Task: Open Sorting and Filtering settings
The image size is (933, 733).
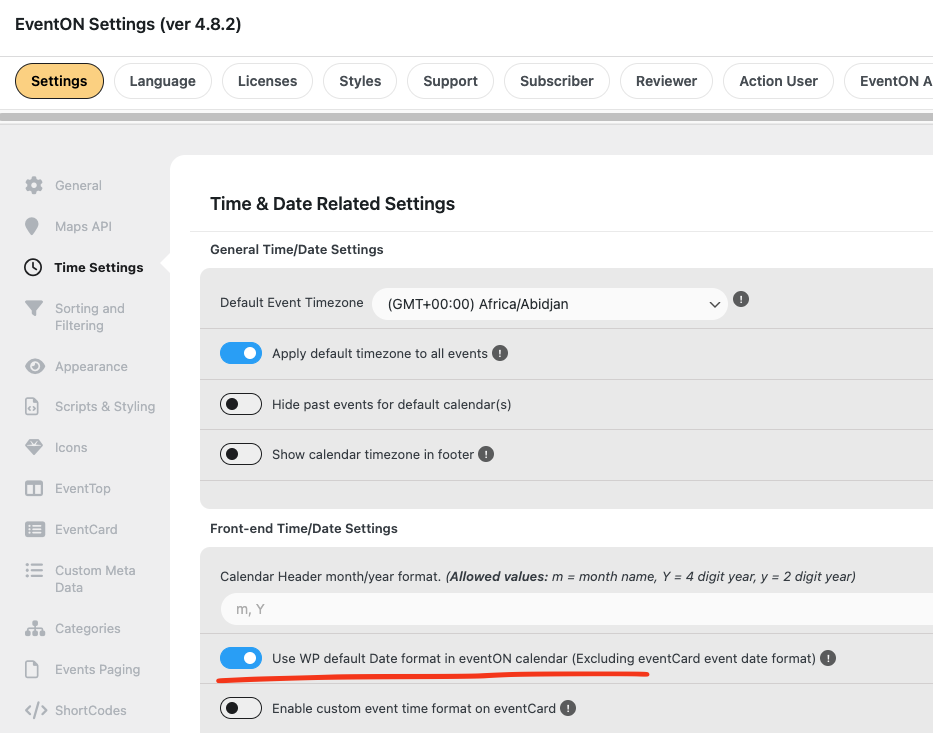Action: click(90, 317)
